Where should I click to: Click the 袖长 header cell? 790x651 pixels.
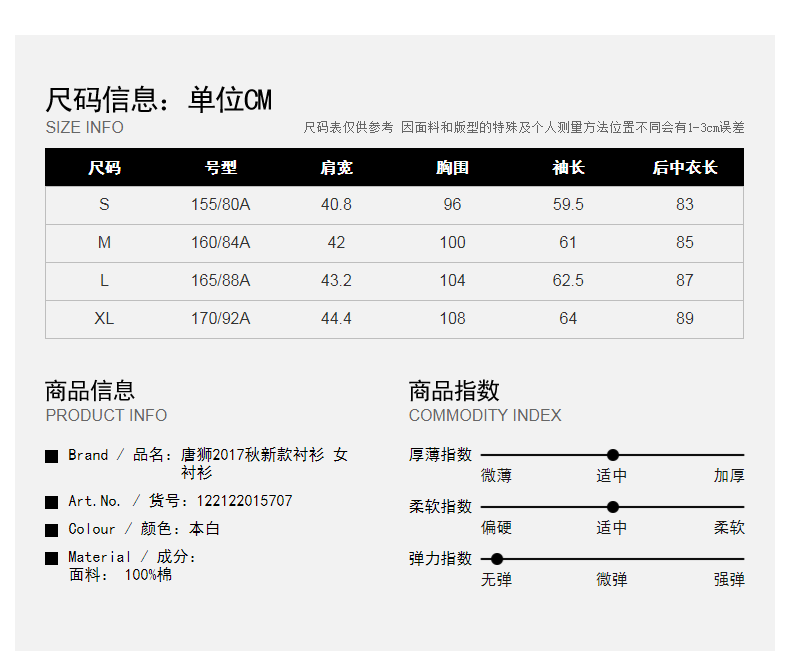(568, 168)
